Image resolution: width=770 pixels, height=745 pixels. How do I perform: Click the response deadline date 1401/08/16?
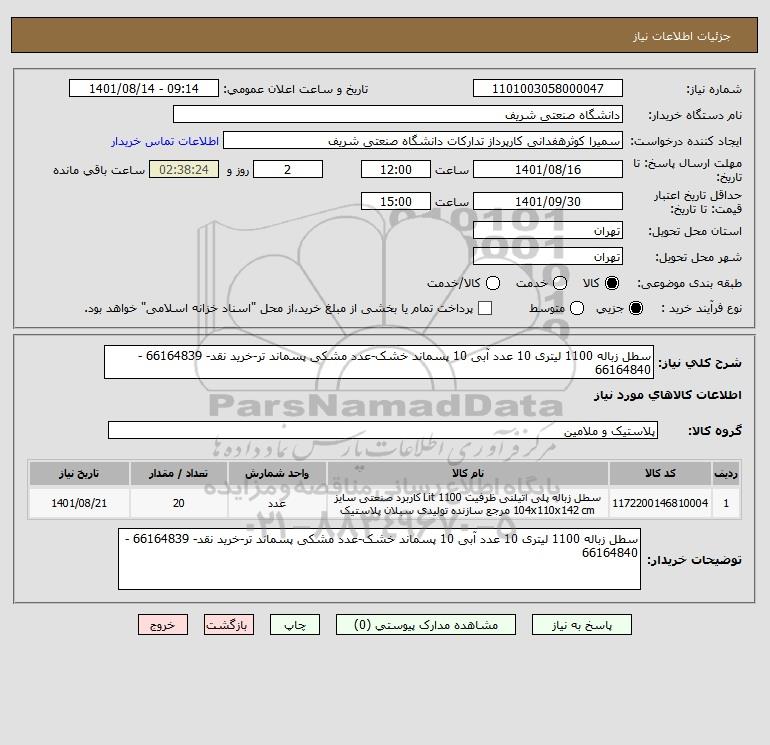548,169
